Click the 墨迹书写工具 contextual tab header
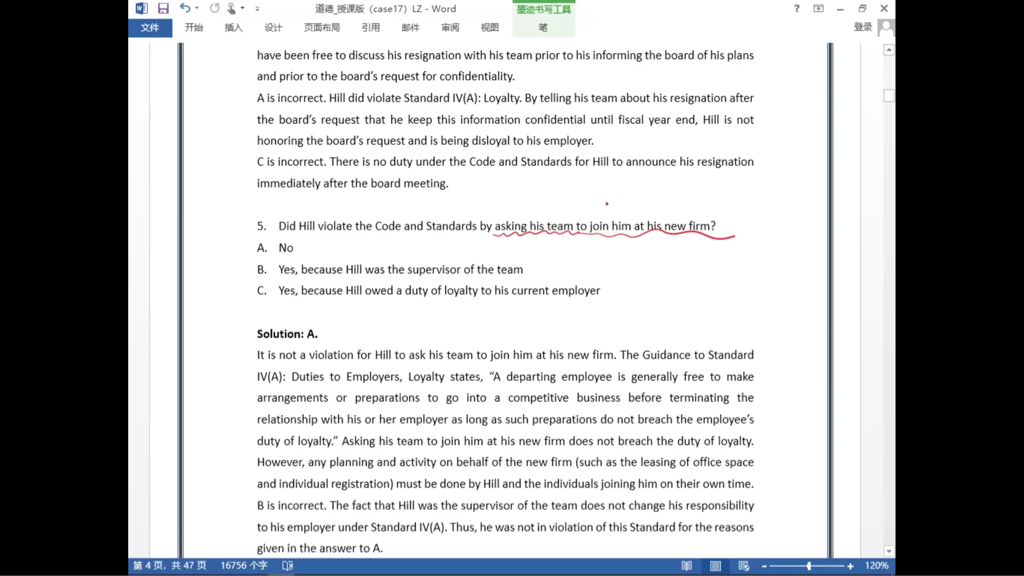1024x576 pixels. coord(543,9)
